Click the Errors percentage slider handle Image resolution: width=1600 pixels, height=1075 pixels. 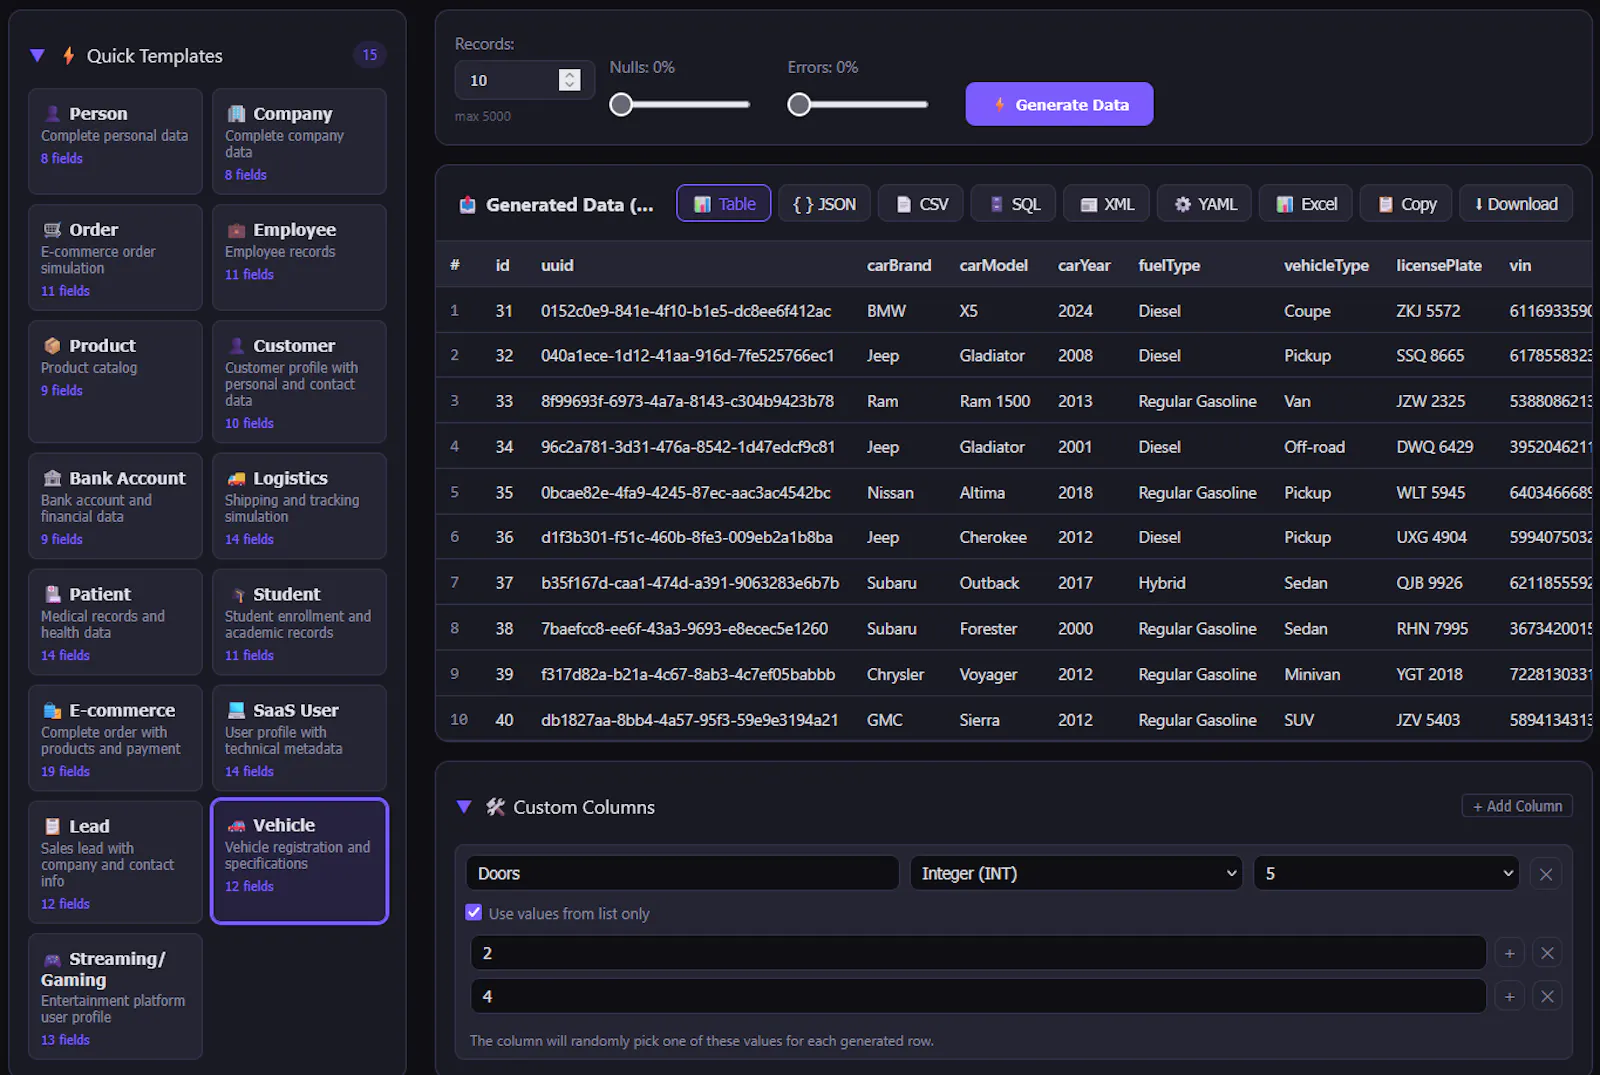point(799,104)
